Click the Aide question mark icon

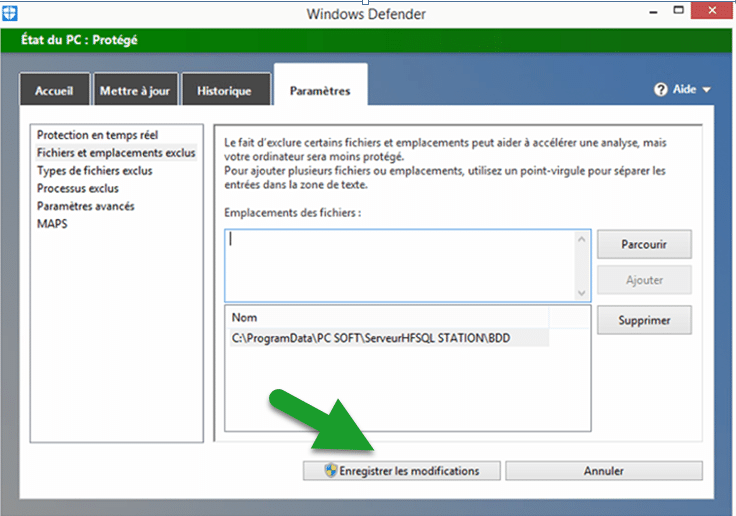point(660,89)
